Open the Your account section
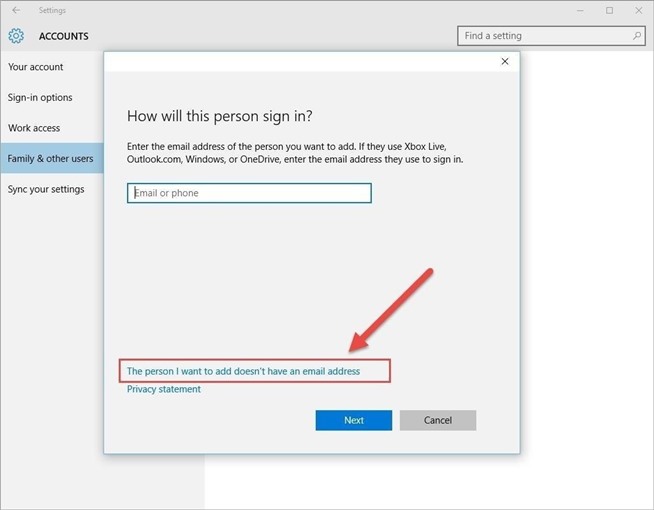 pos(36,67)
